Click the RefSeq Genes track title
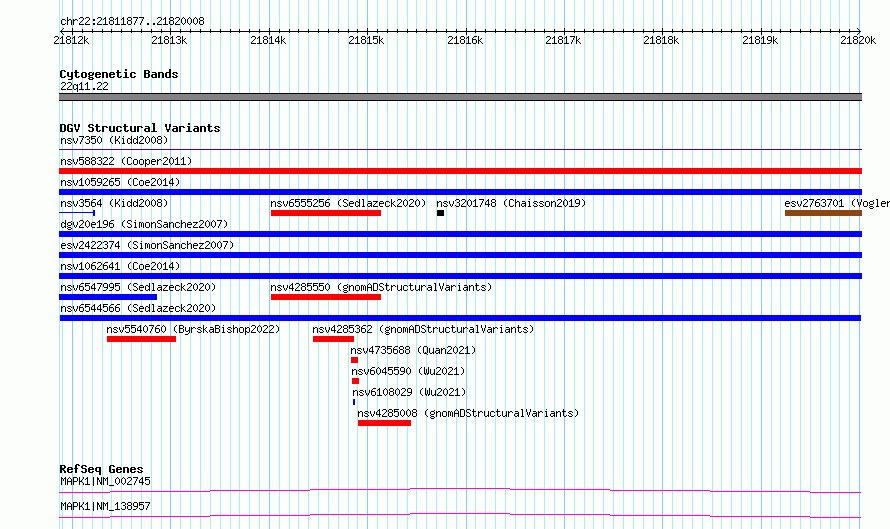The width and height of the screenshot is (890, 529). [x=101, y=469]
